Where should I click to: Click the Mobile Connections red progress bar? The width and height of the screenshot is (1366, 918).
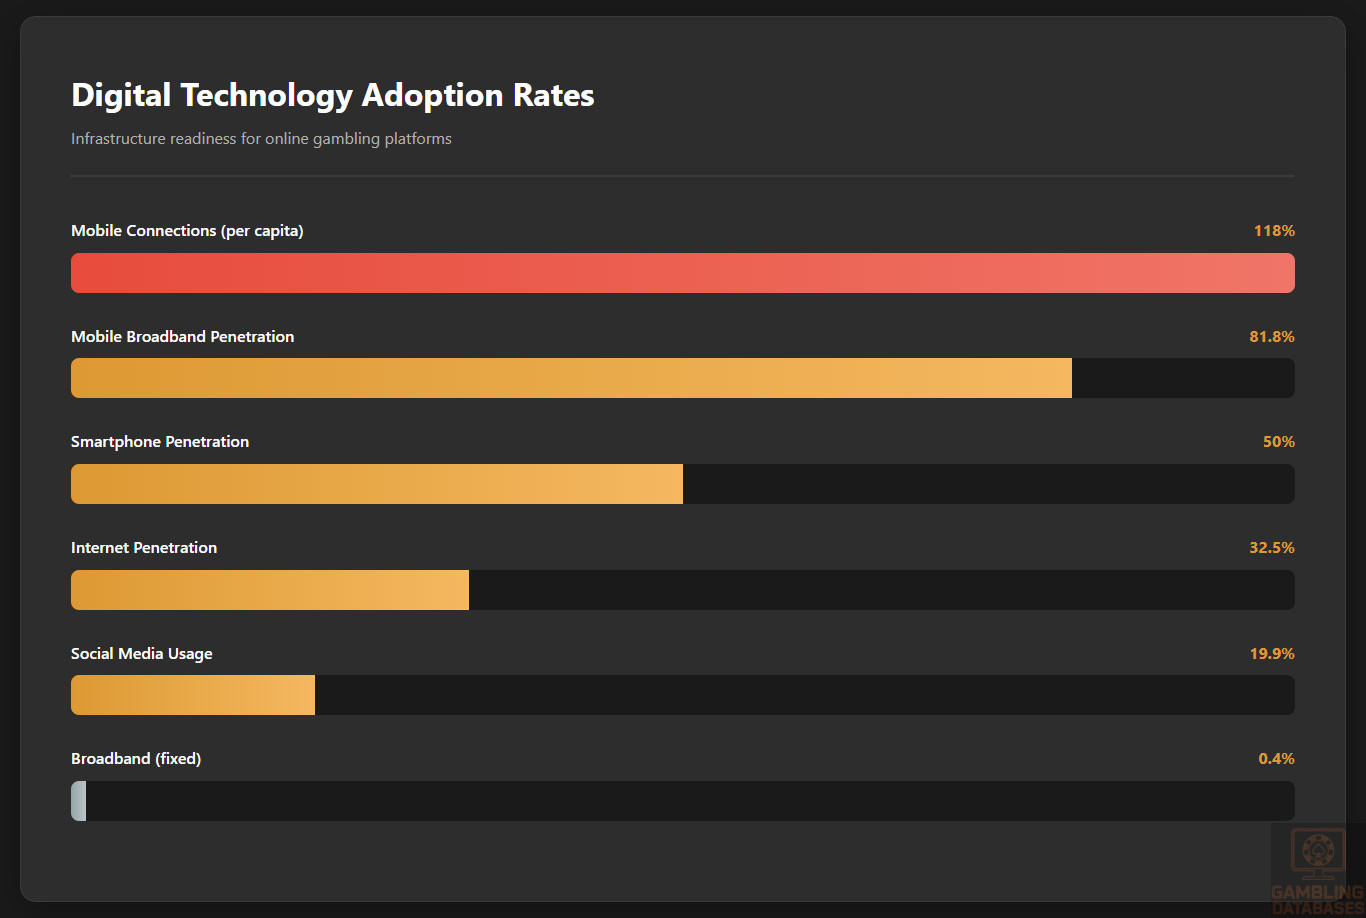682,273
